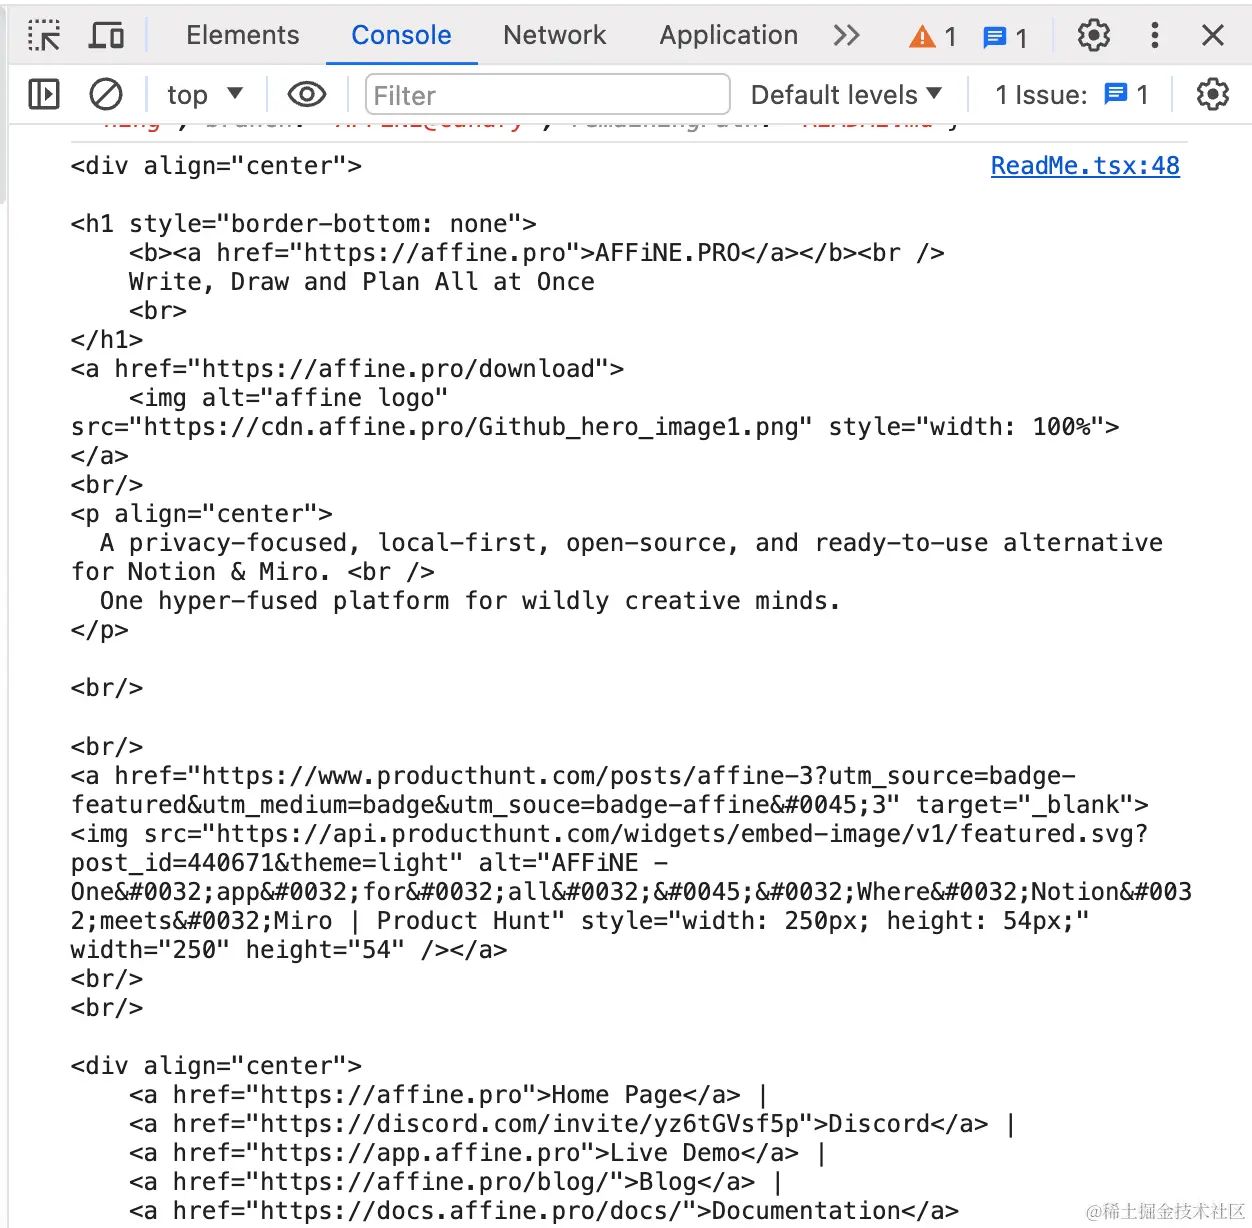Open console settings gear icon
Image resolution: width=1252 pixels, height=1228 pixels.
pyautogui.click(x=1212, y=95)
